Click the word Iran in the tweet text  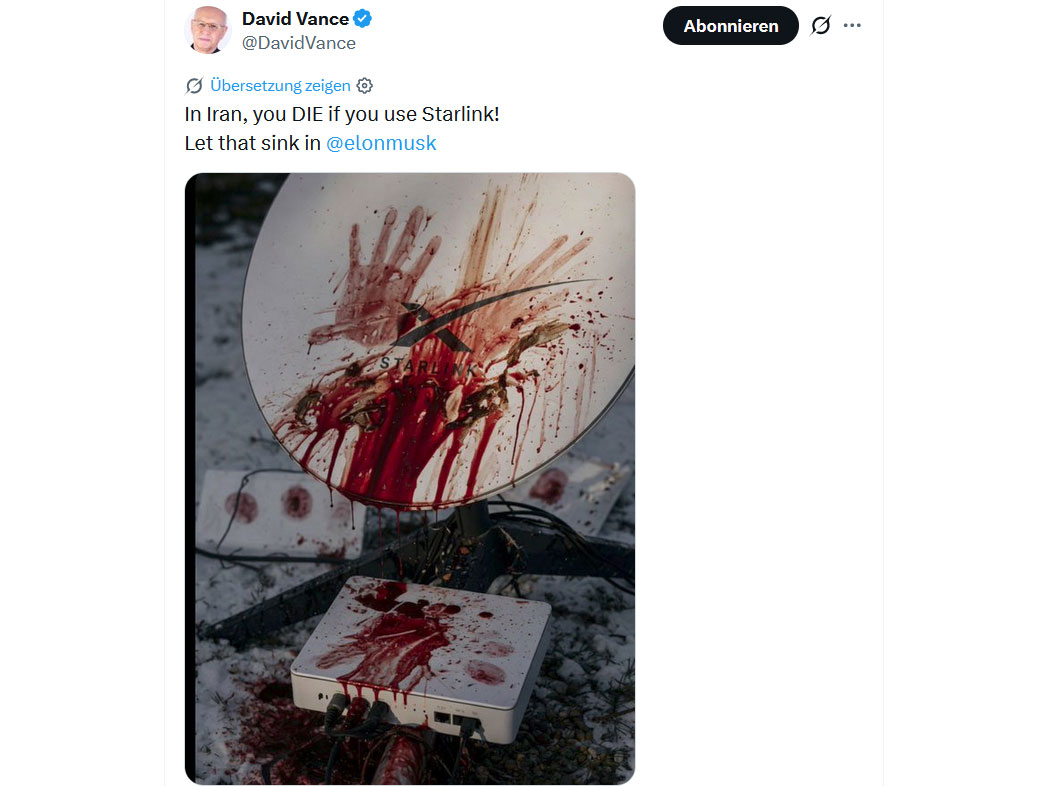(226, 115)
